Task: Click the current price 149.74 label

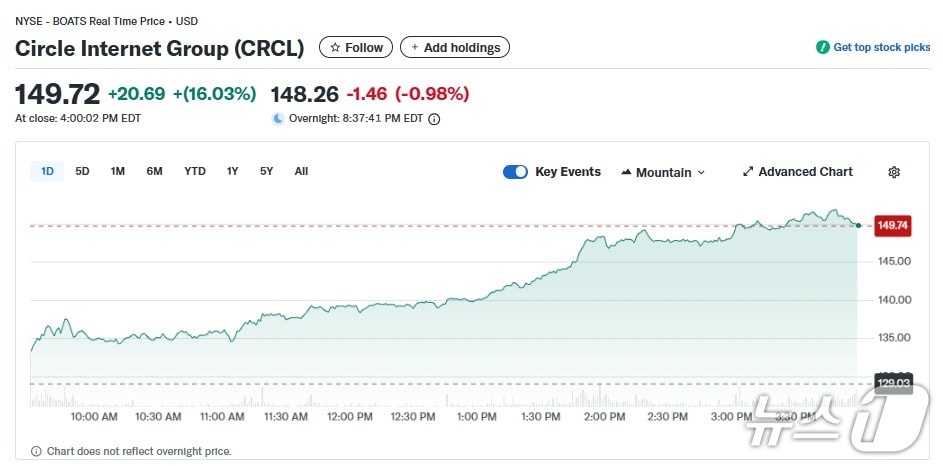Action: (892, 226)
